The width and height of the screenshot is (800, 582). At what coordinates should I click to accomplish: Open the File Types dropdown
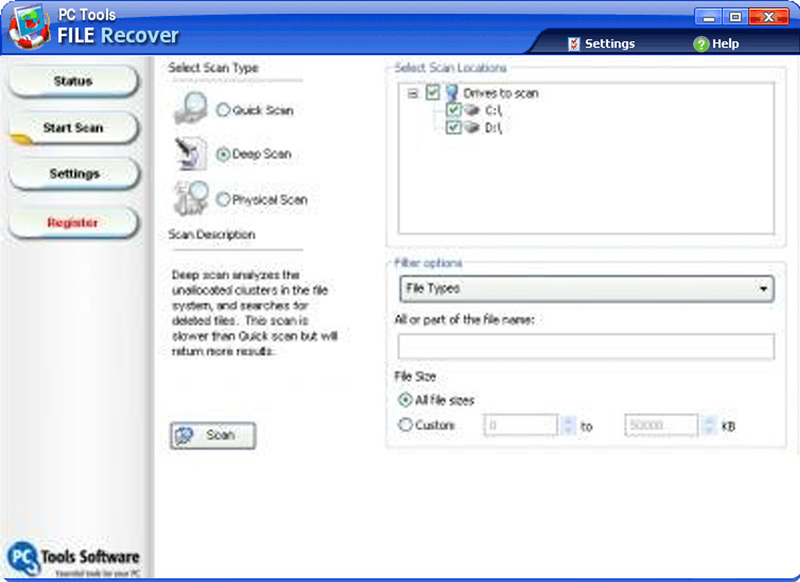click(x=586, y=289)
